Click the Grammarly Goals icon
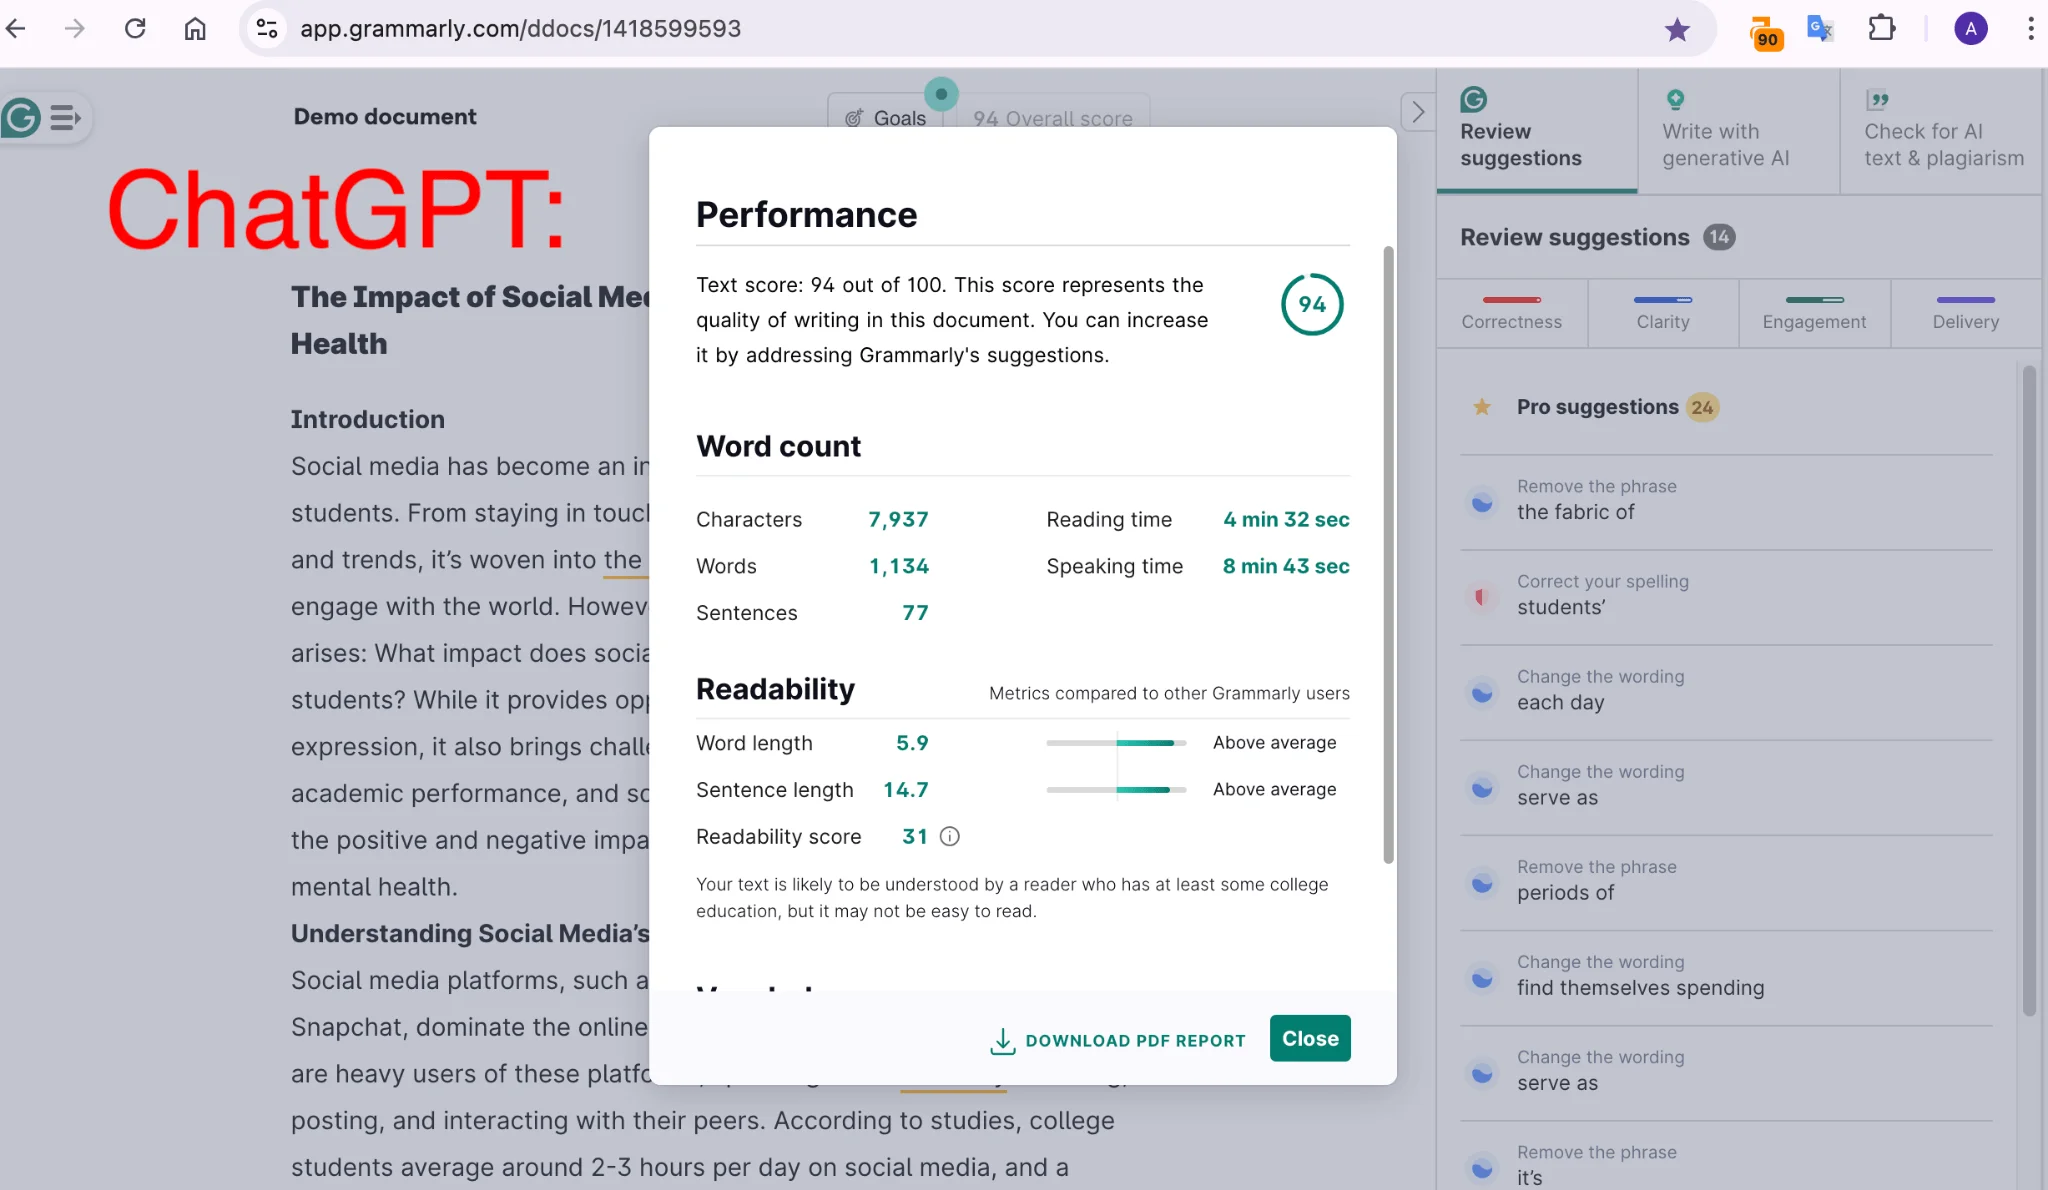The height and width of the screenshot is (1190, 2048). 853,116
